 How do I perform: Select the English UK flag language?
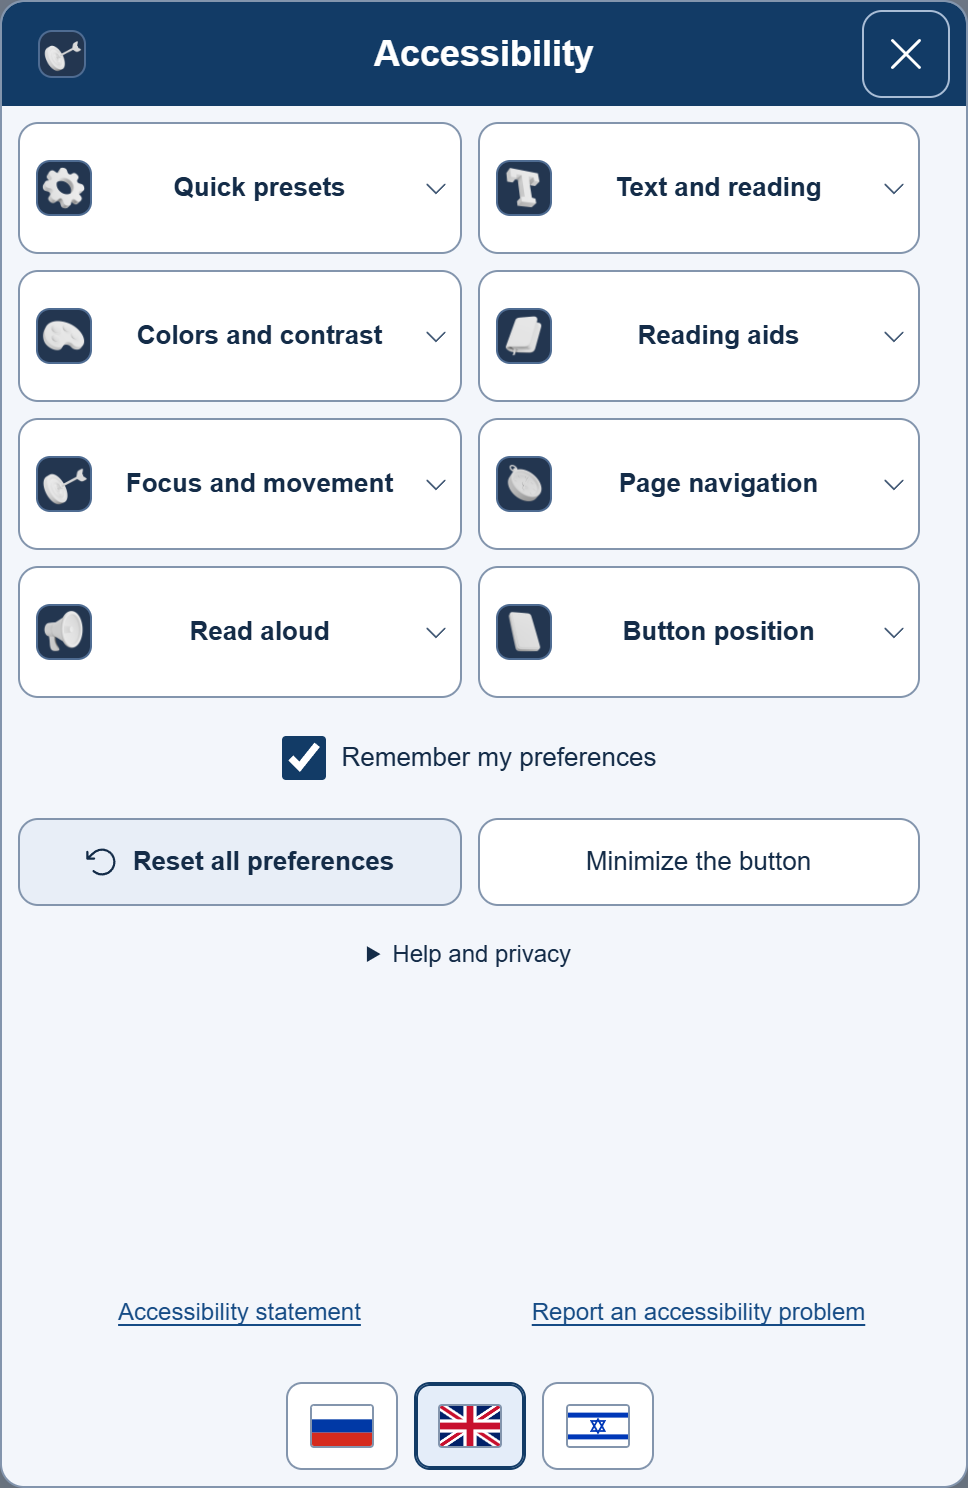[x=470, y=1426]
